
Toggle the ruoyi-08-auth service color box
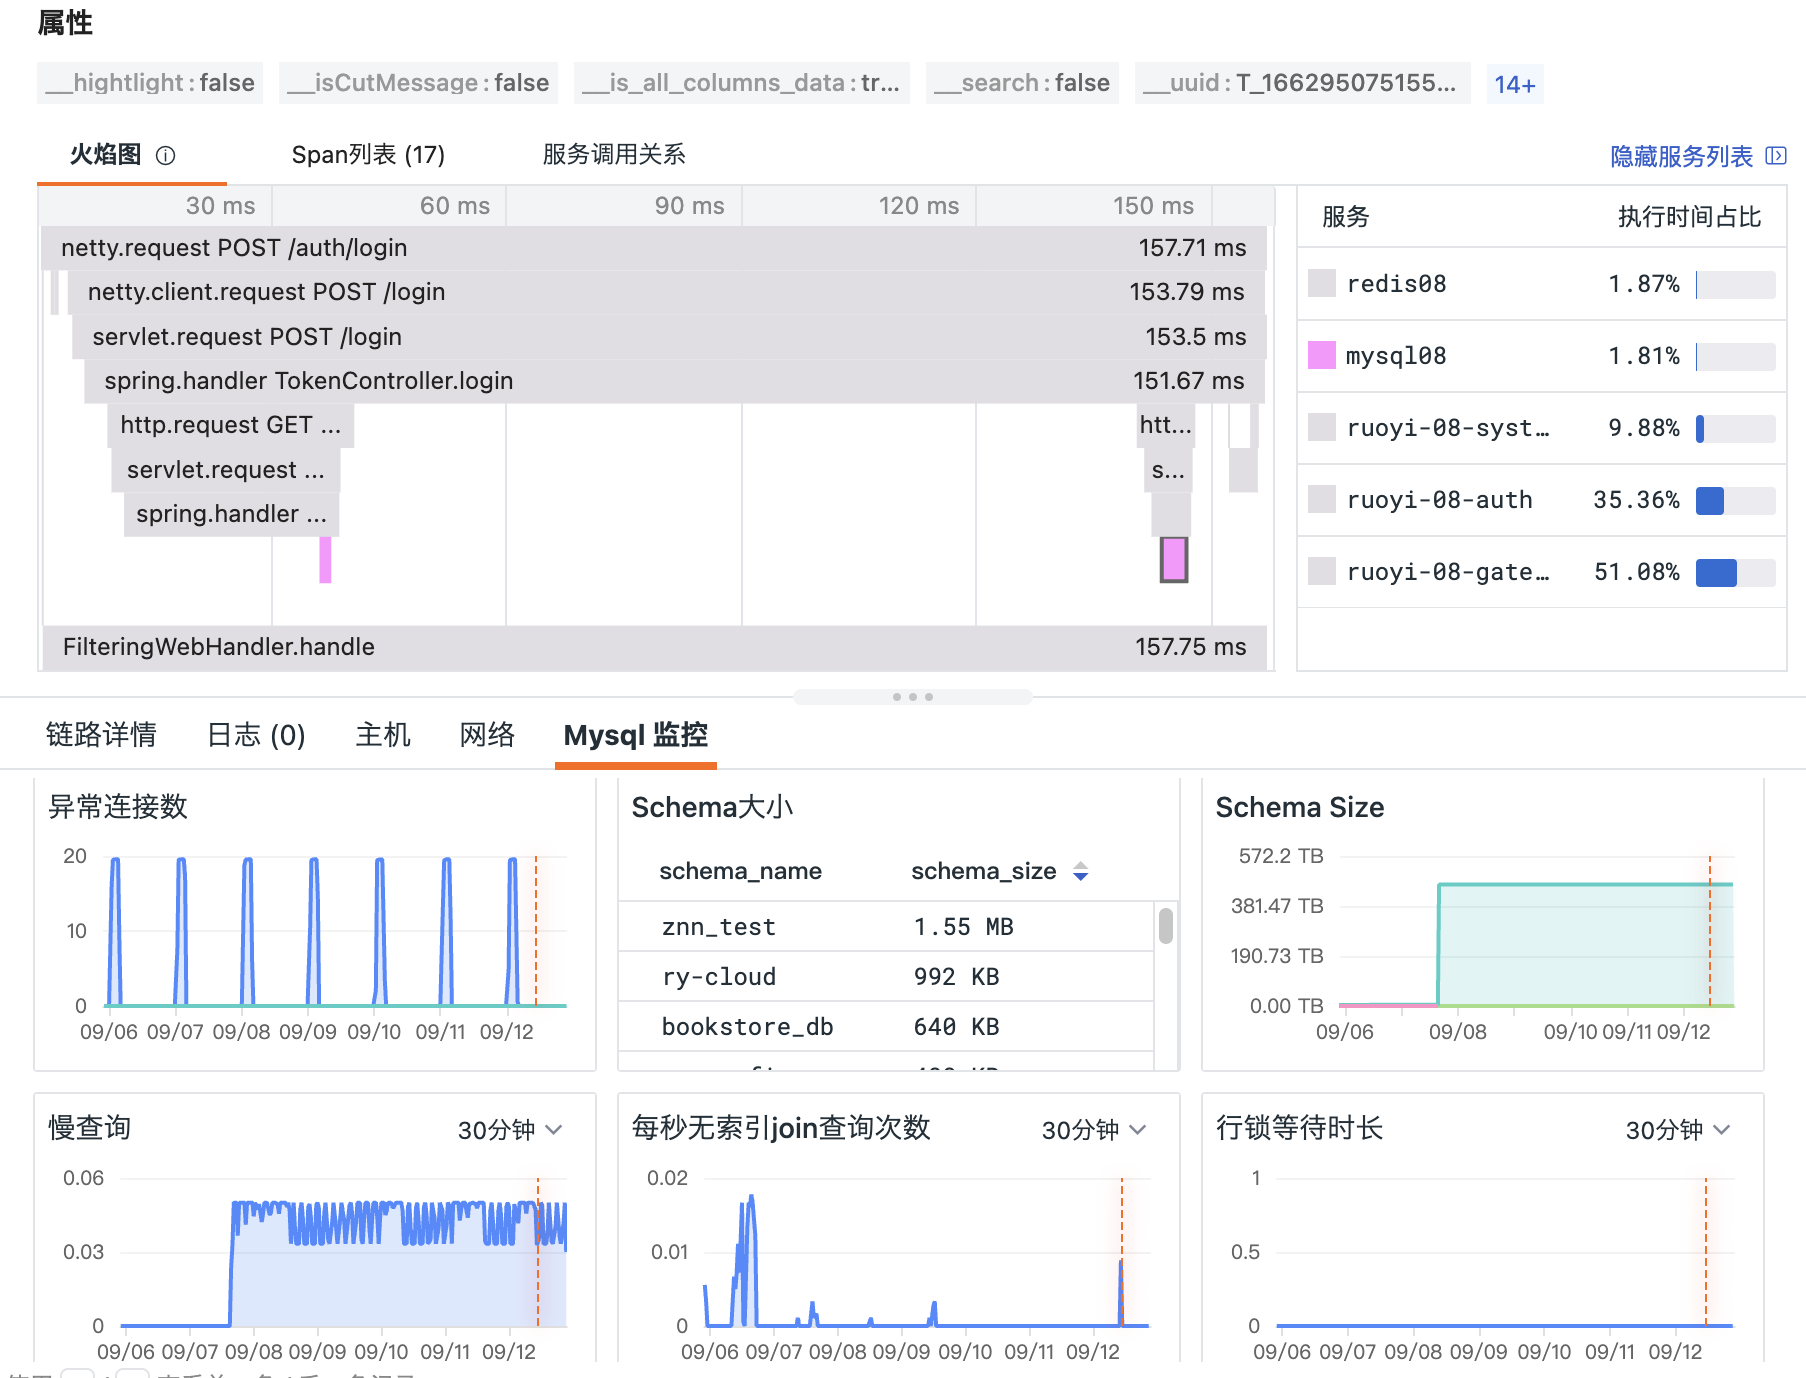(1322, 499)
